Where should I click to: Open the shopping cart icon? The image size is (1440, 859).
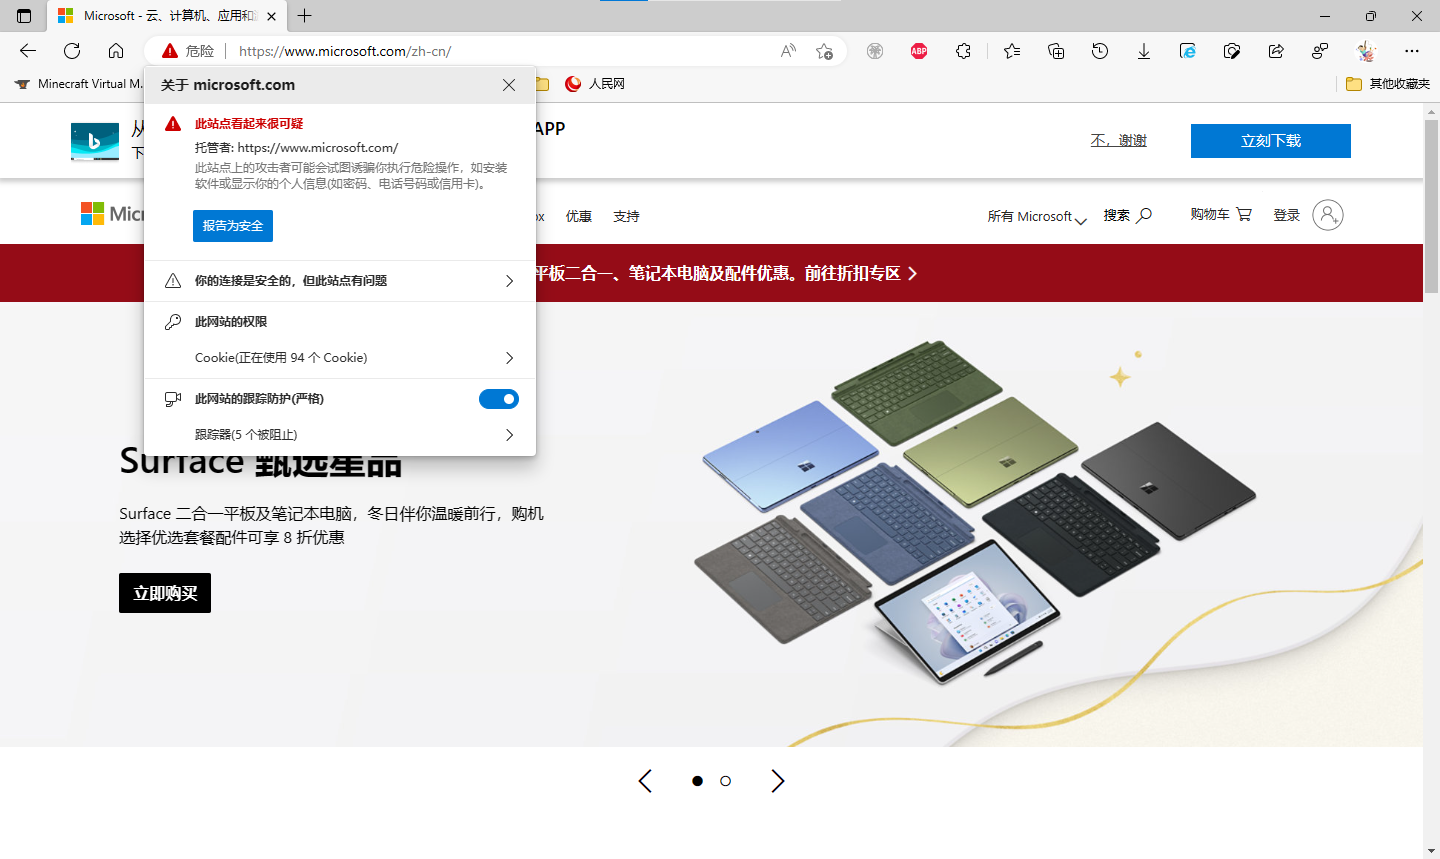point(1244,214)
